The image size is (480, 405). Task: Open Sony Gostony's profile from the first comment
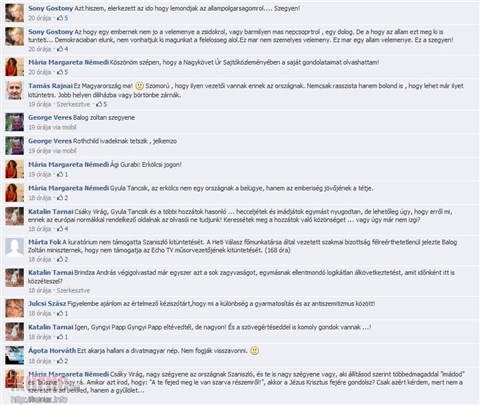[50, 8]
